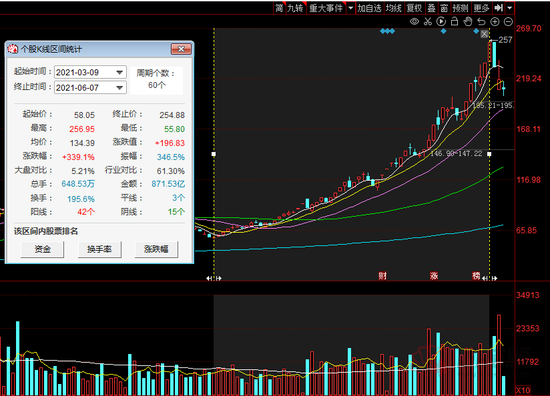Click the 257 high price label
Screen dimensions: 550x396
pos(505,40)
